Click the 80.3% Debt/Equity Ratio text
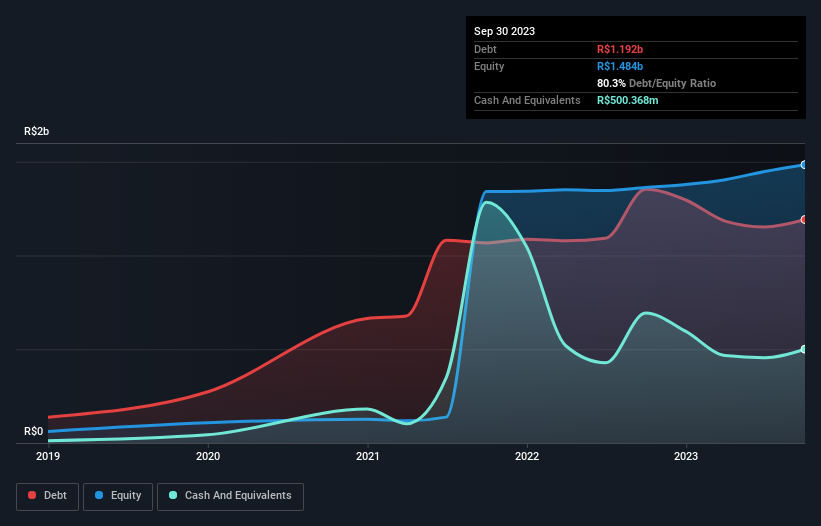The height and width of the screenshot is (526, 821). (x=656, y=83)
